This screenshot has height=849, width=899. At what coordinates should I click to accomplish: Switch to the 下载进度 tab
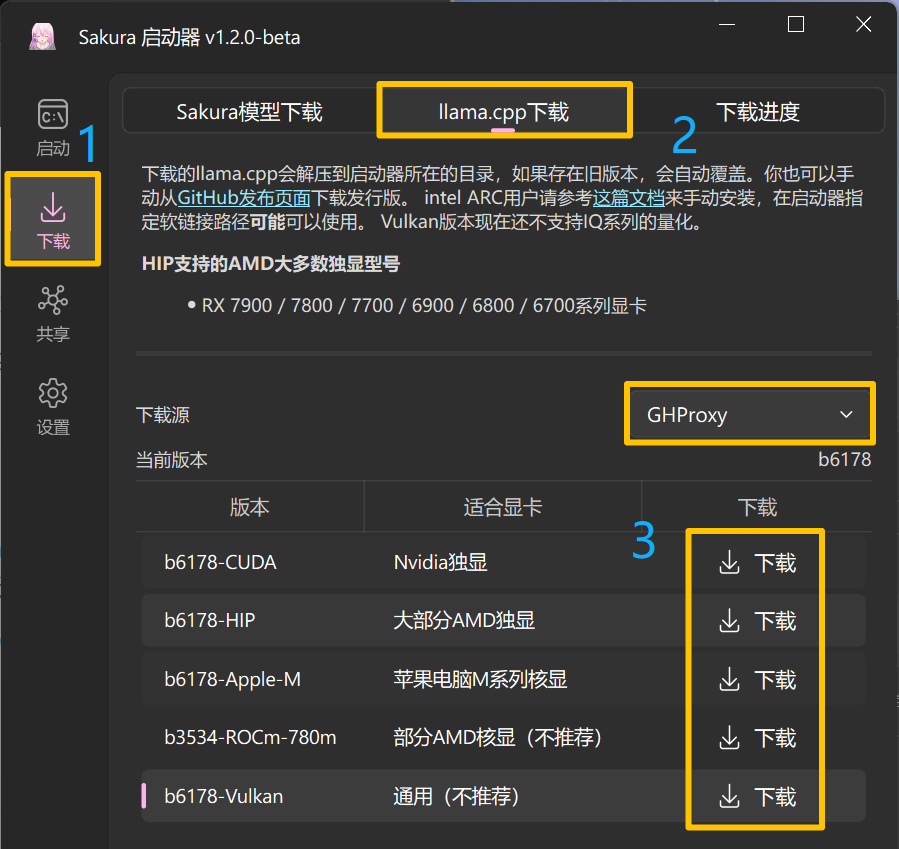point(758,111)
